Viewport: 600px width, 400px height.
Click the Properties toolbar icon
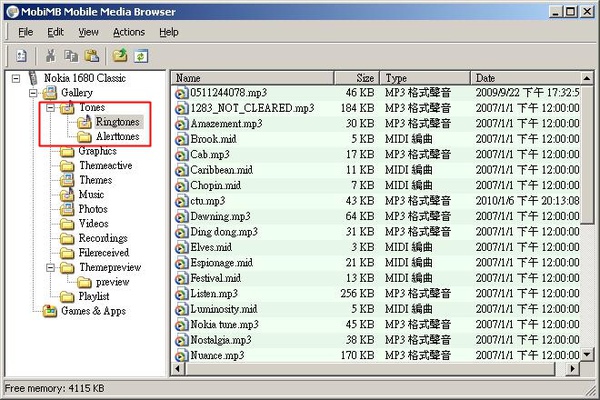[21, 56]
